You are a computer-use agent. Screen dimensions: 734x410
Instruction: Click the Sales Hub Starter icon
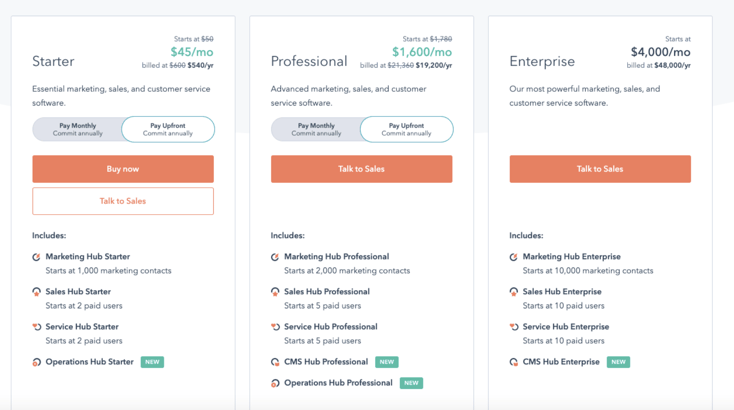(37, 292)
